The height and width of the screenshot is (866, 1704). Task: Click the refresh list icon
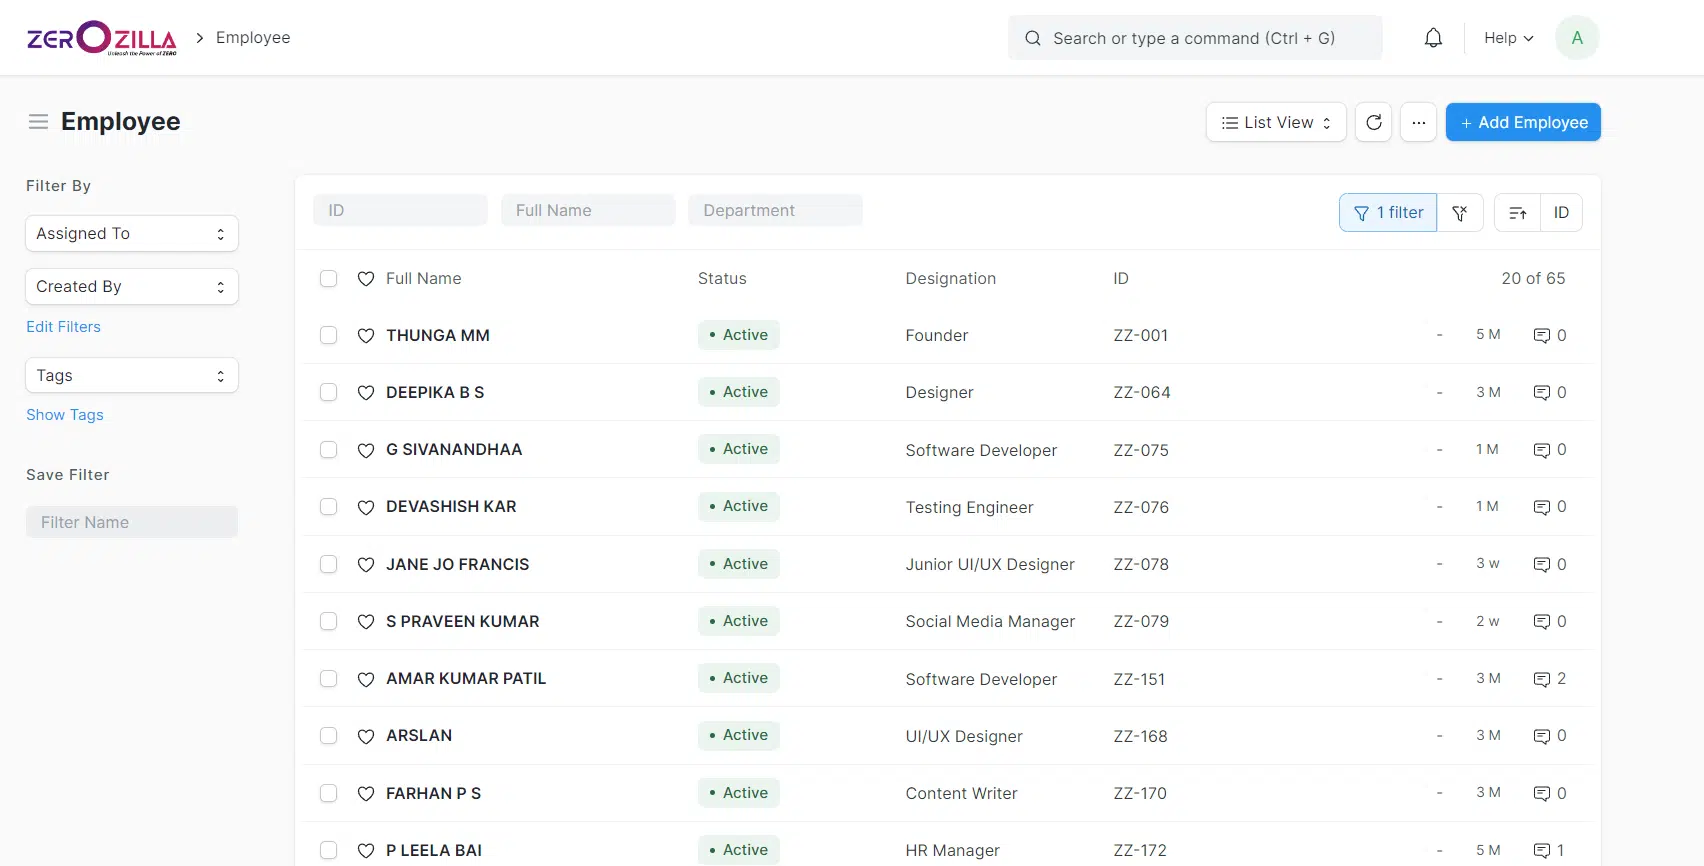tap(1373, 122)
